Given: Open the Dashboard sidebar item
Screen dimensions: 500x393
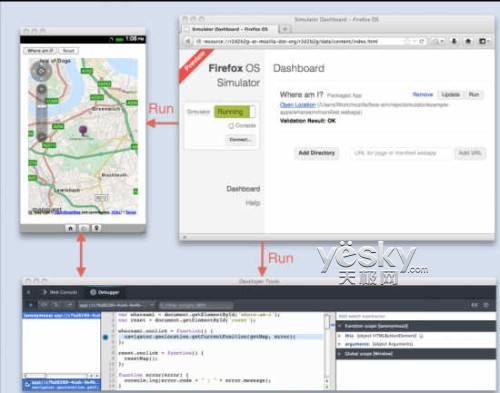Looking at the screenshot, I should 243,189.
